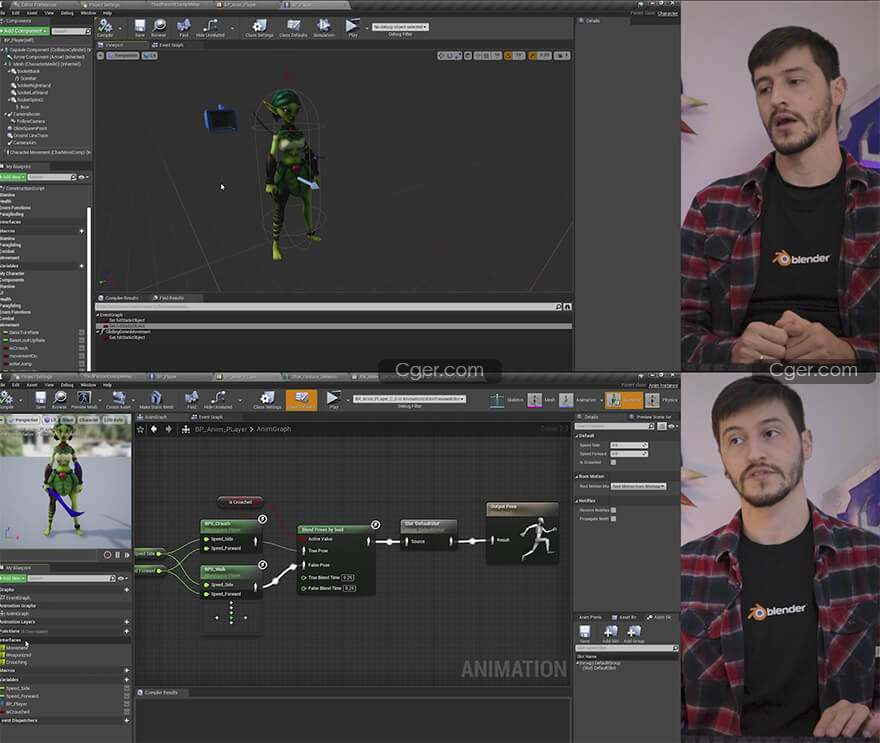Click Add Group in the Anim Slot panel
The image size is (880, 743).
tap(634, 634)
